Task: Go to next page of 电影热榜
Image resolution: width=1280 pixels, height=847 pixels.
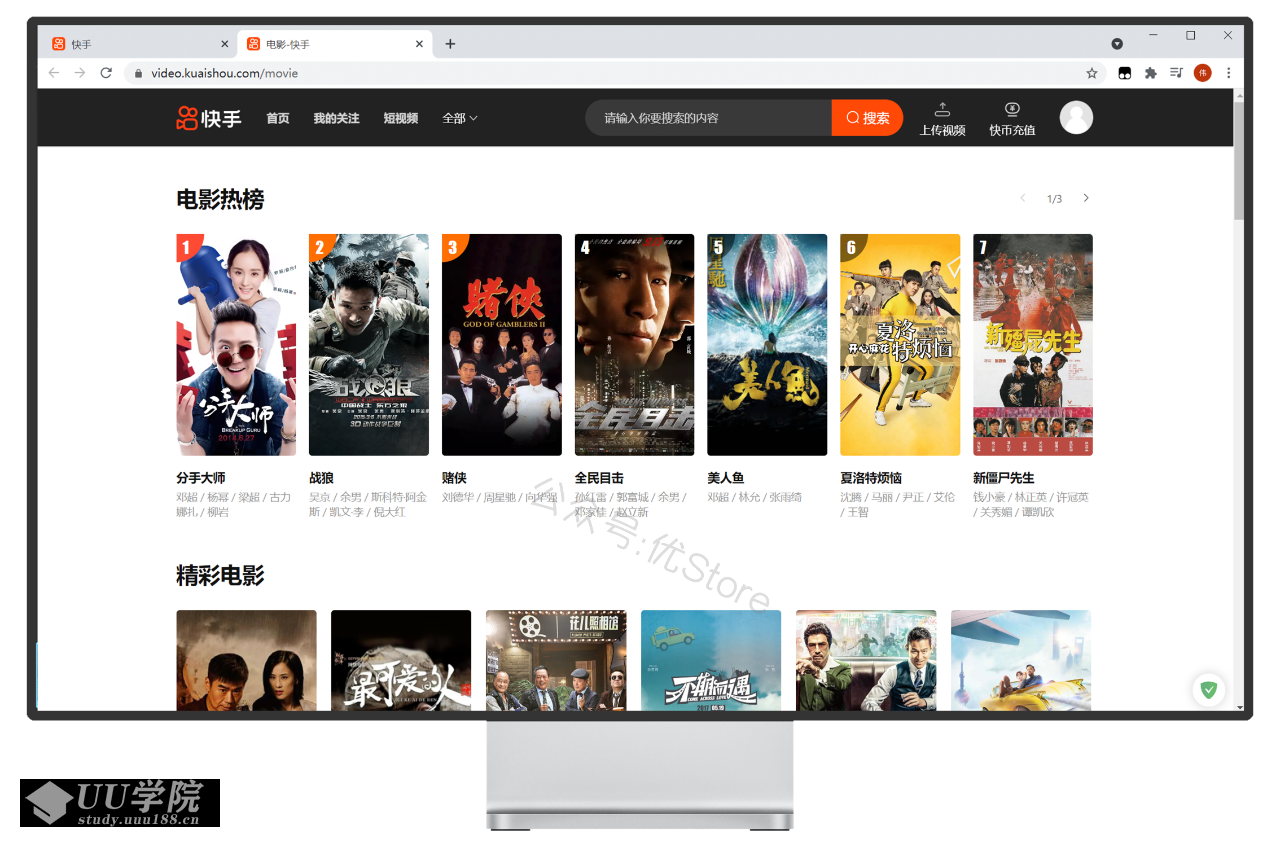Action: click(x=1086, y=198)
